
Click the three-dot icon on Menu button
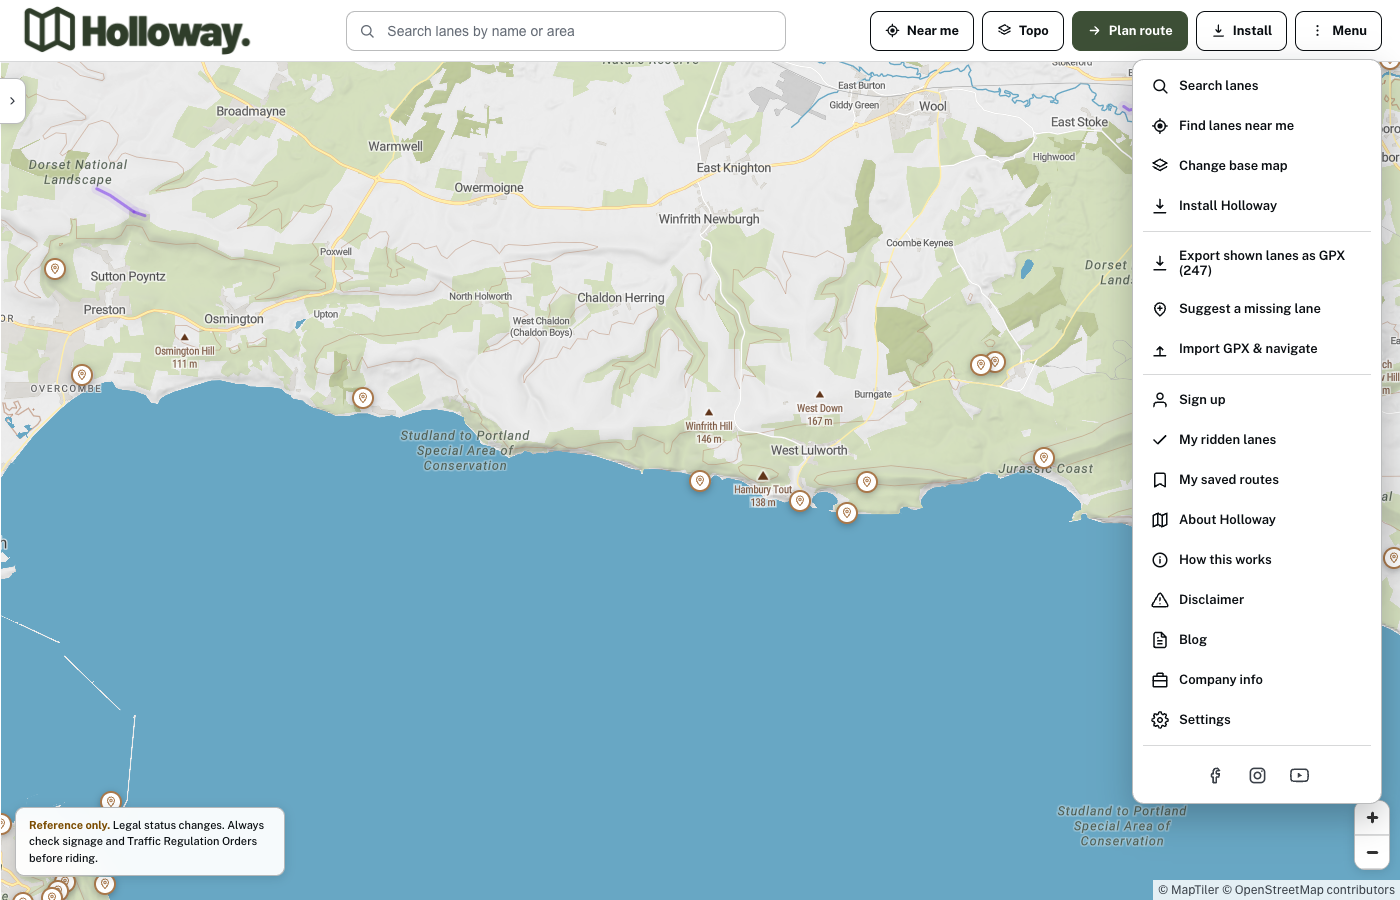[1317, 31]
